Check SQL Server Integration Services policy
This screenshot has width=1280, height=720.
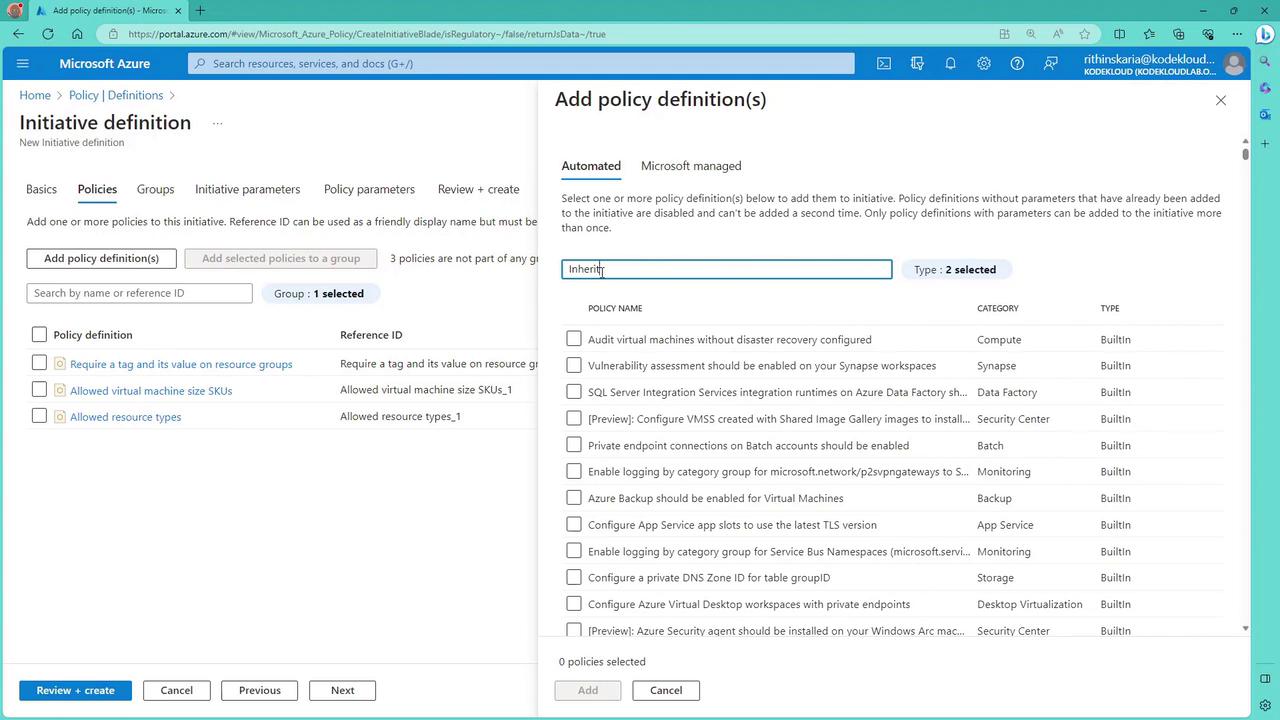tap(574, 392)
